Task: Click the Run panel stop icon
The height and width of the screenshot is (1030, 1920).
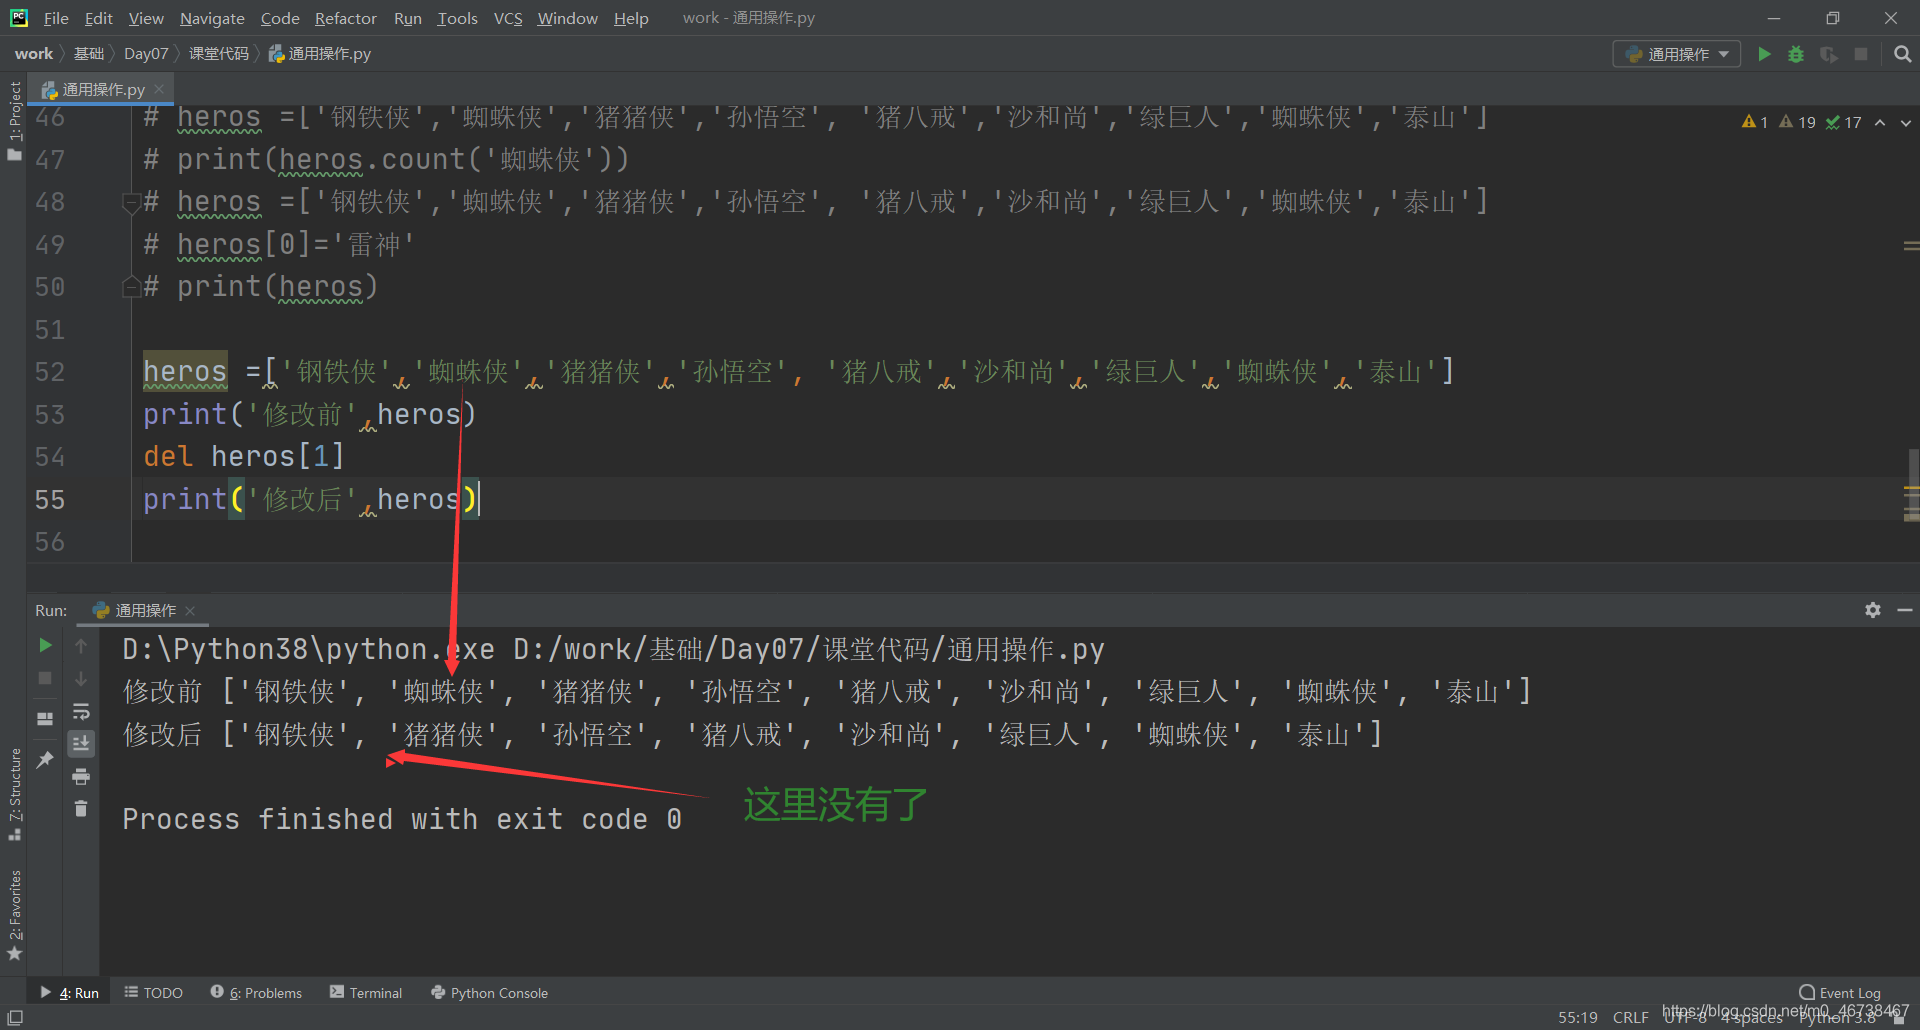Action: click(45, 678)
